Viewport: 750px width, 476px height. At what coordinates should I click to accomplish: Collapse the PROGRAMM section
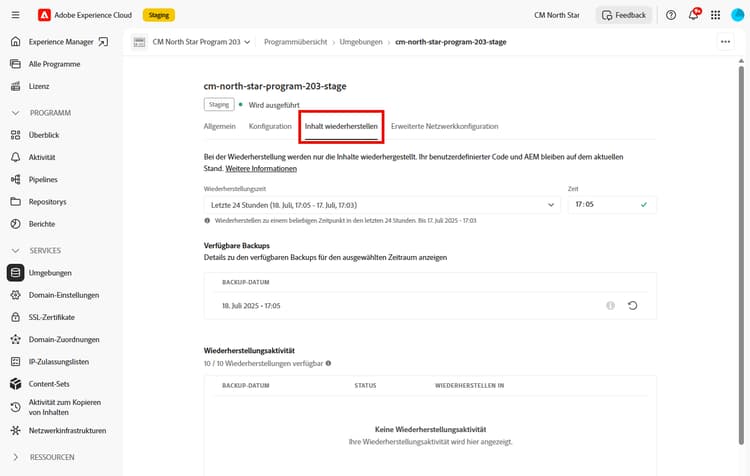click(15, 113)
